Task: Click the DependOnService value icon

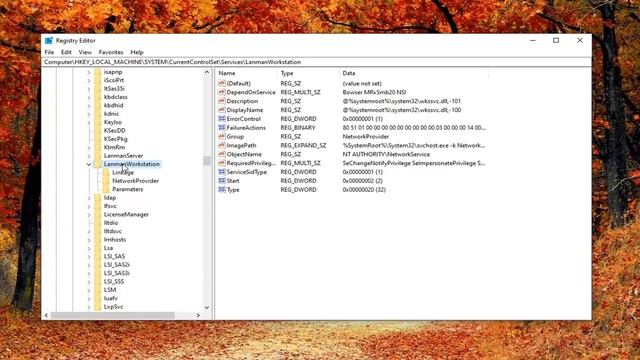Action: pyautogui.click(x=222, y=92)
